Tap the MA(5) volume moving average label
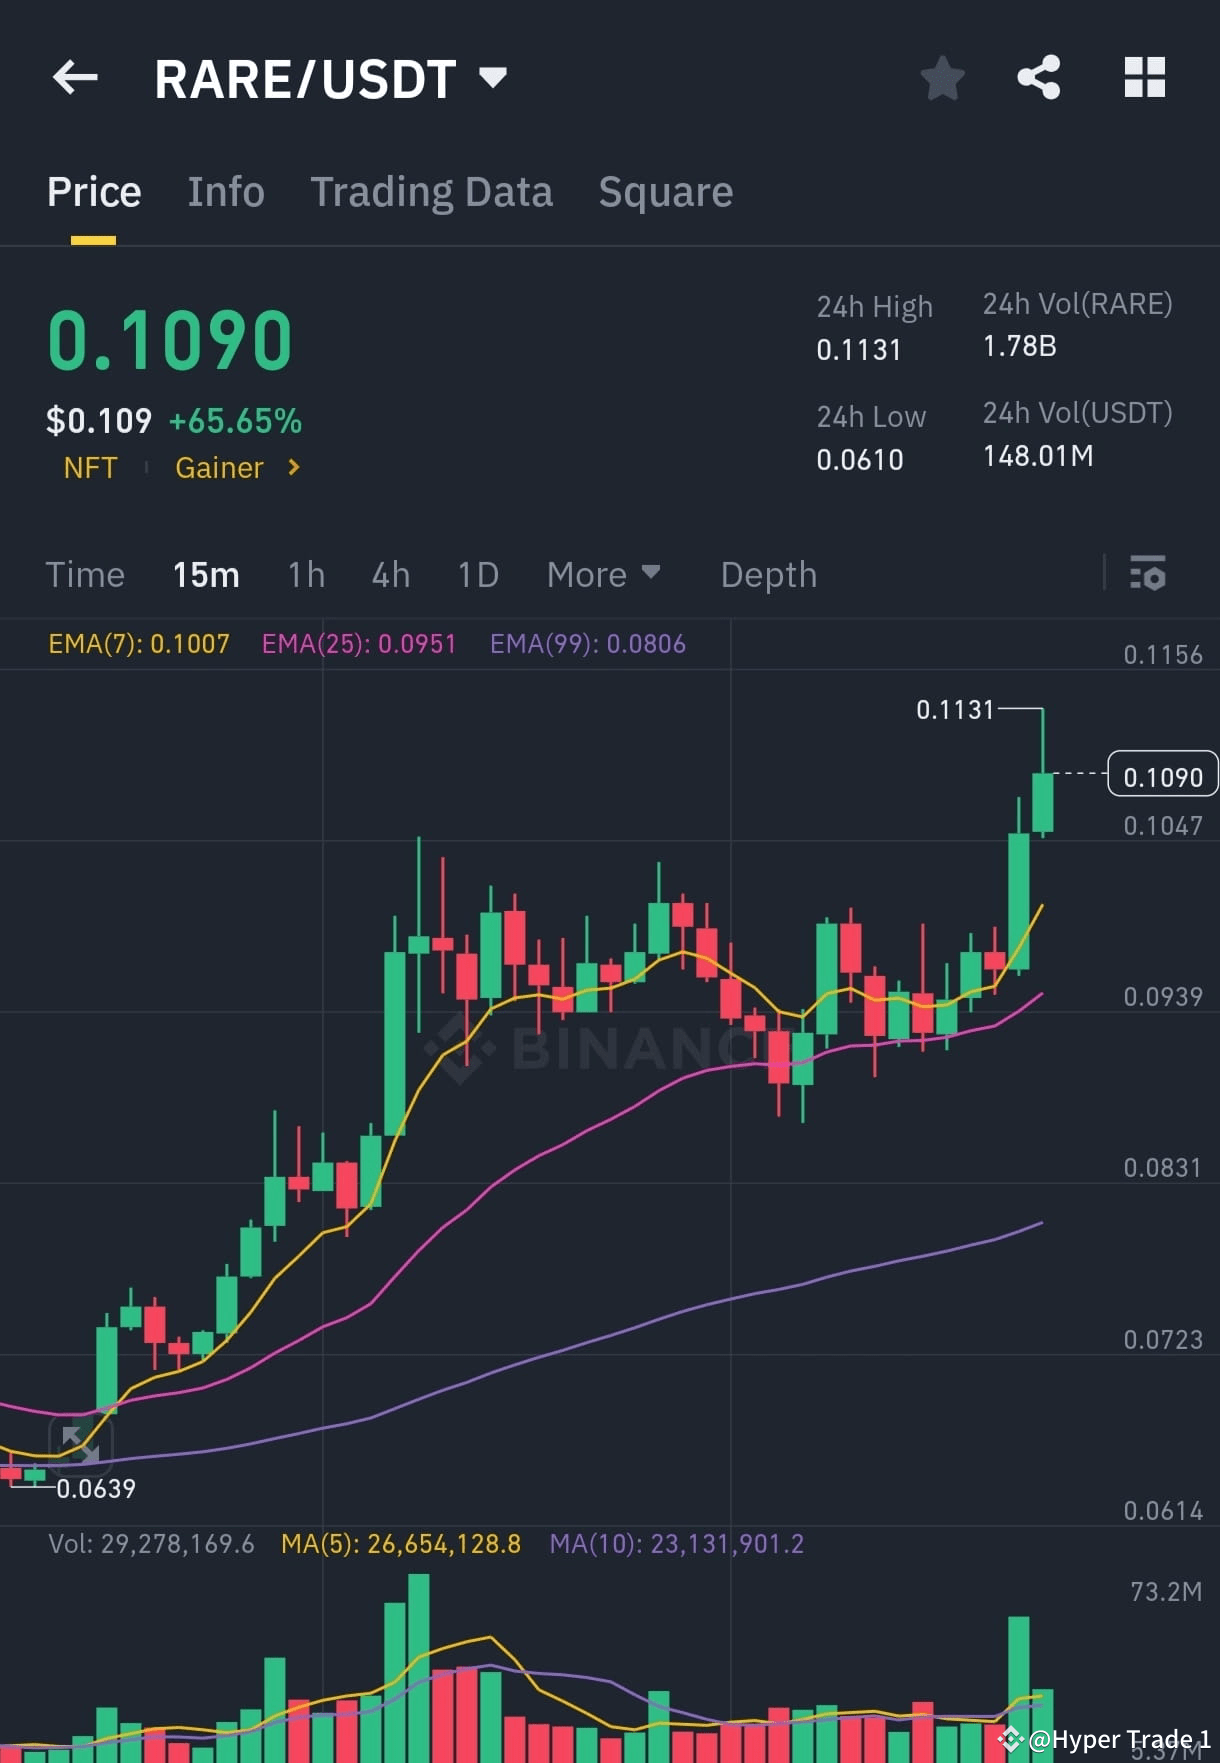 pyautogui.click(x=398, y=1544)
